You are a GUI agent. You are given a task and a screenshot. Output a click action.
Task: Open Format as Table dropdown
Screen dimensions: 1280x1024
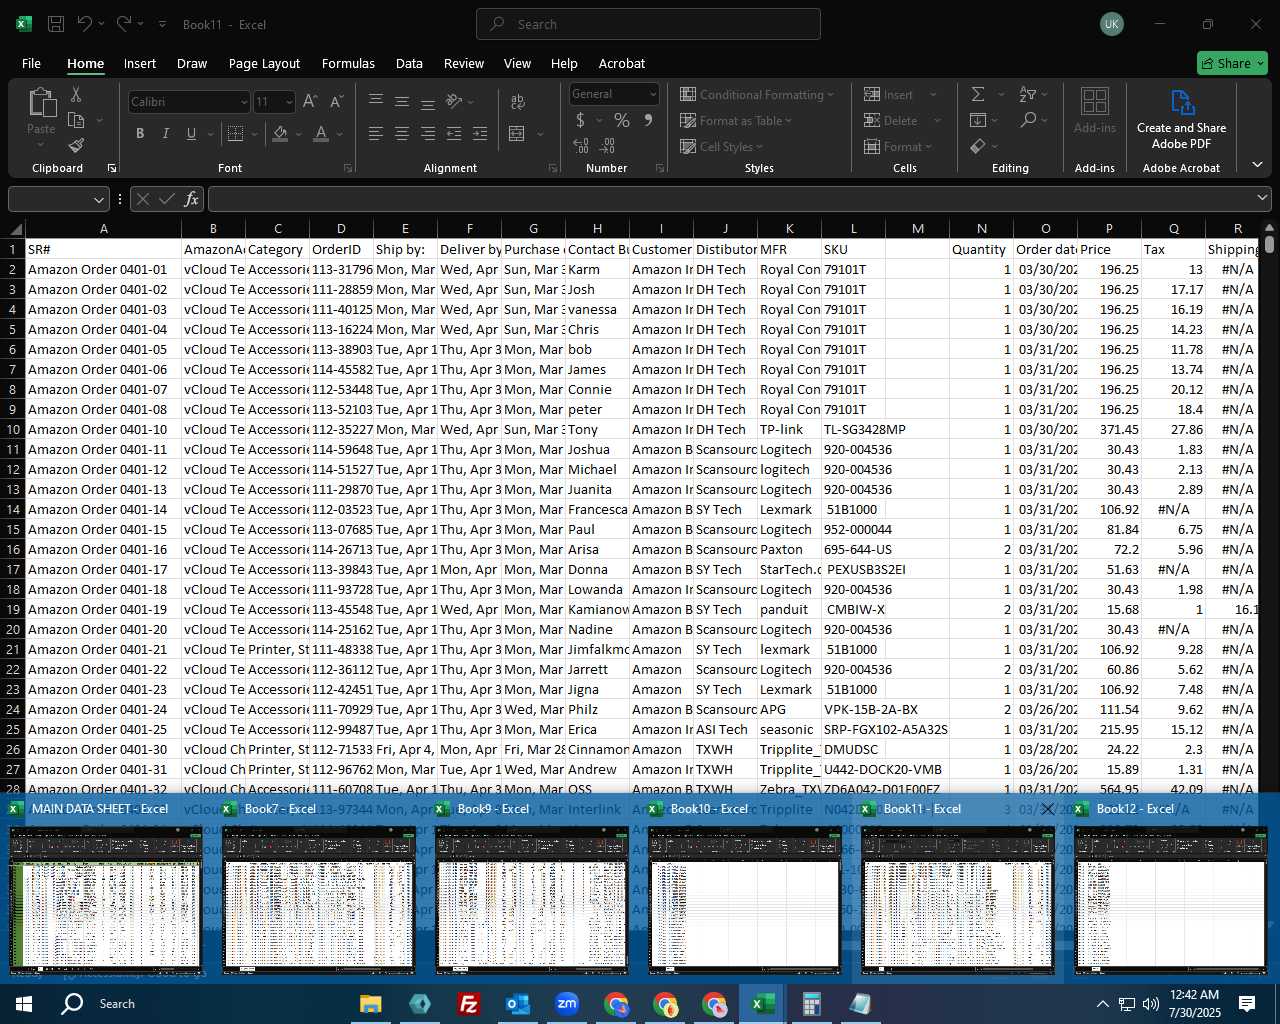736,120
